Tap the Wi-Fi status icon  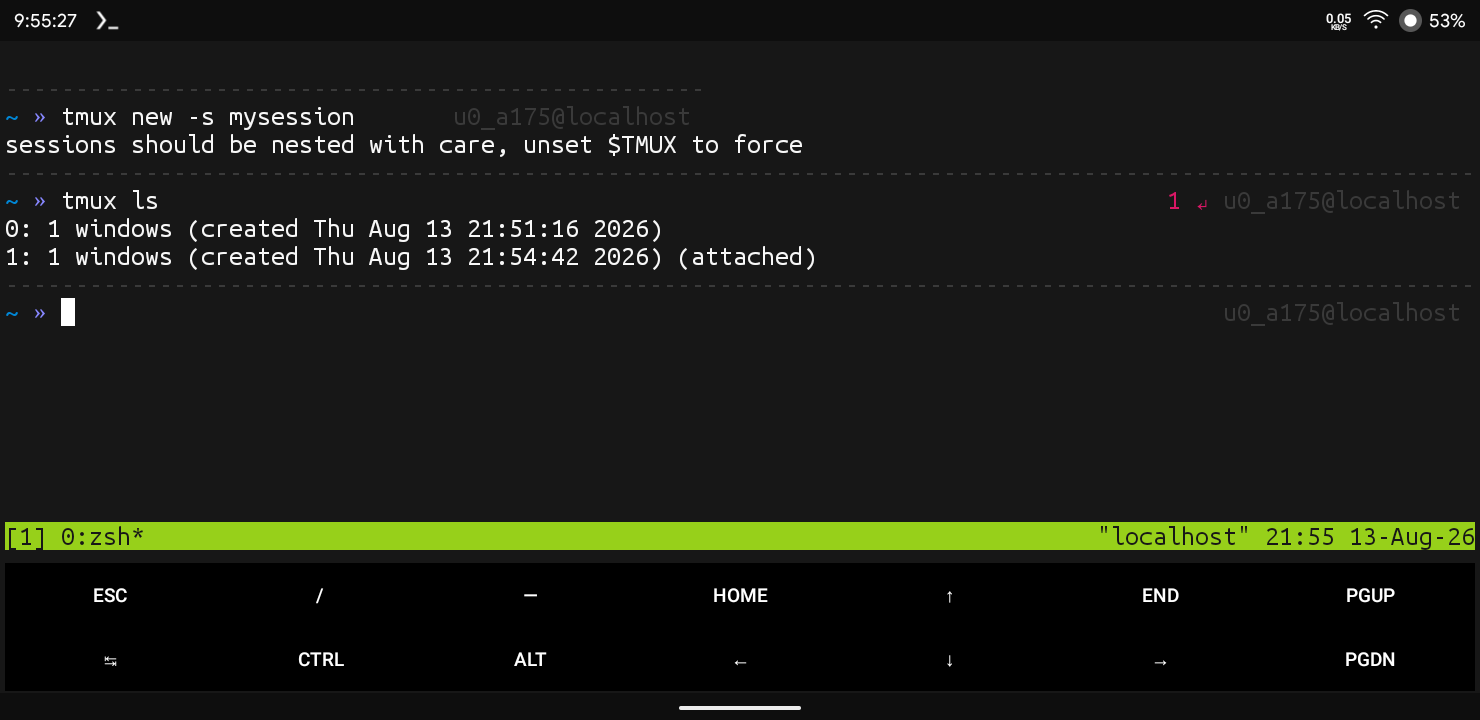pyautogui.click(x=1376, y=20)
